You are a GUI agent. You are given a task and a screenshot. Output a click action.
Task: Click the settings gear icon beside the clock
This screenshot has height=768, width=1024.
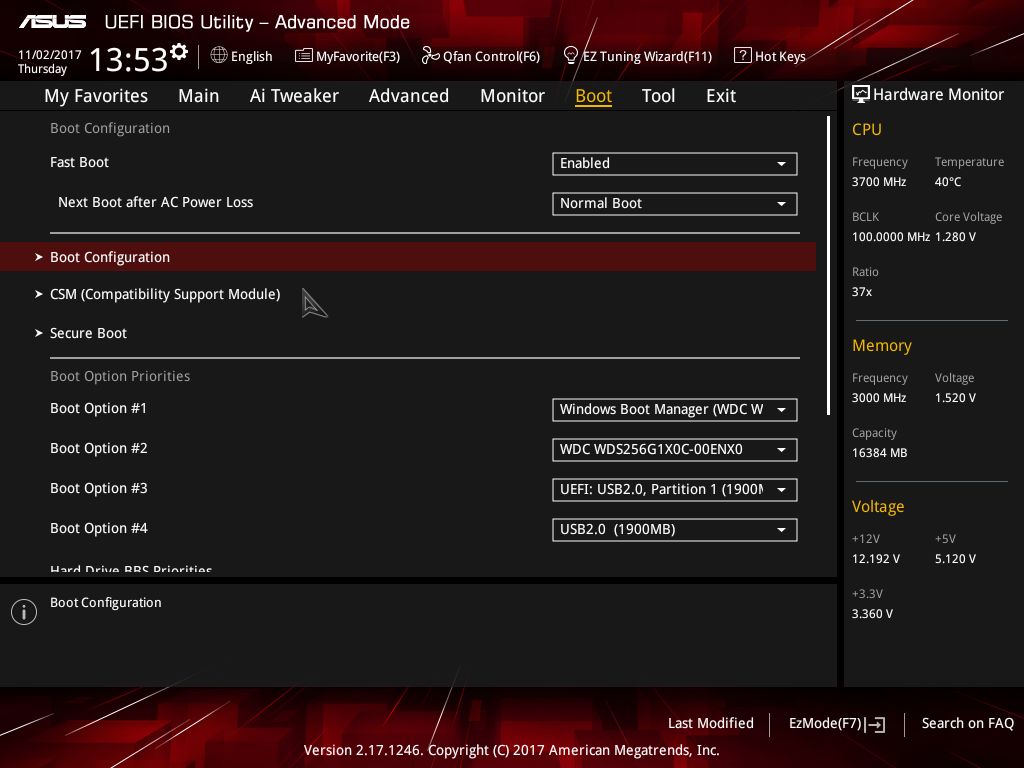[179, 52]
